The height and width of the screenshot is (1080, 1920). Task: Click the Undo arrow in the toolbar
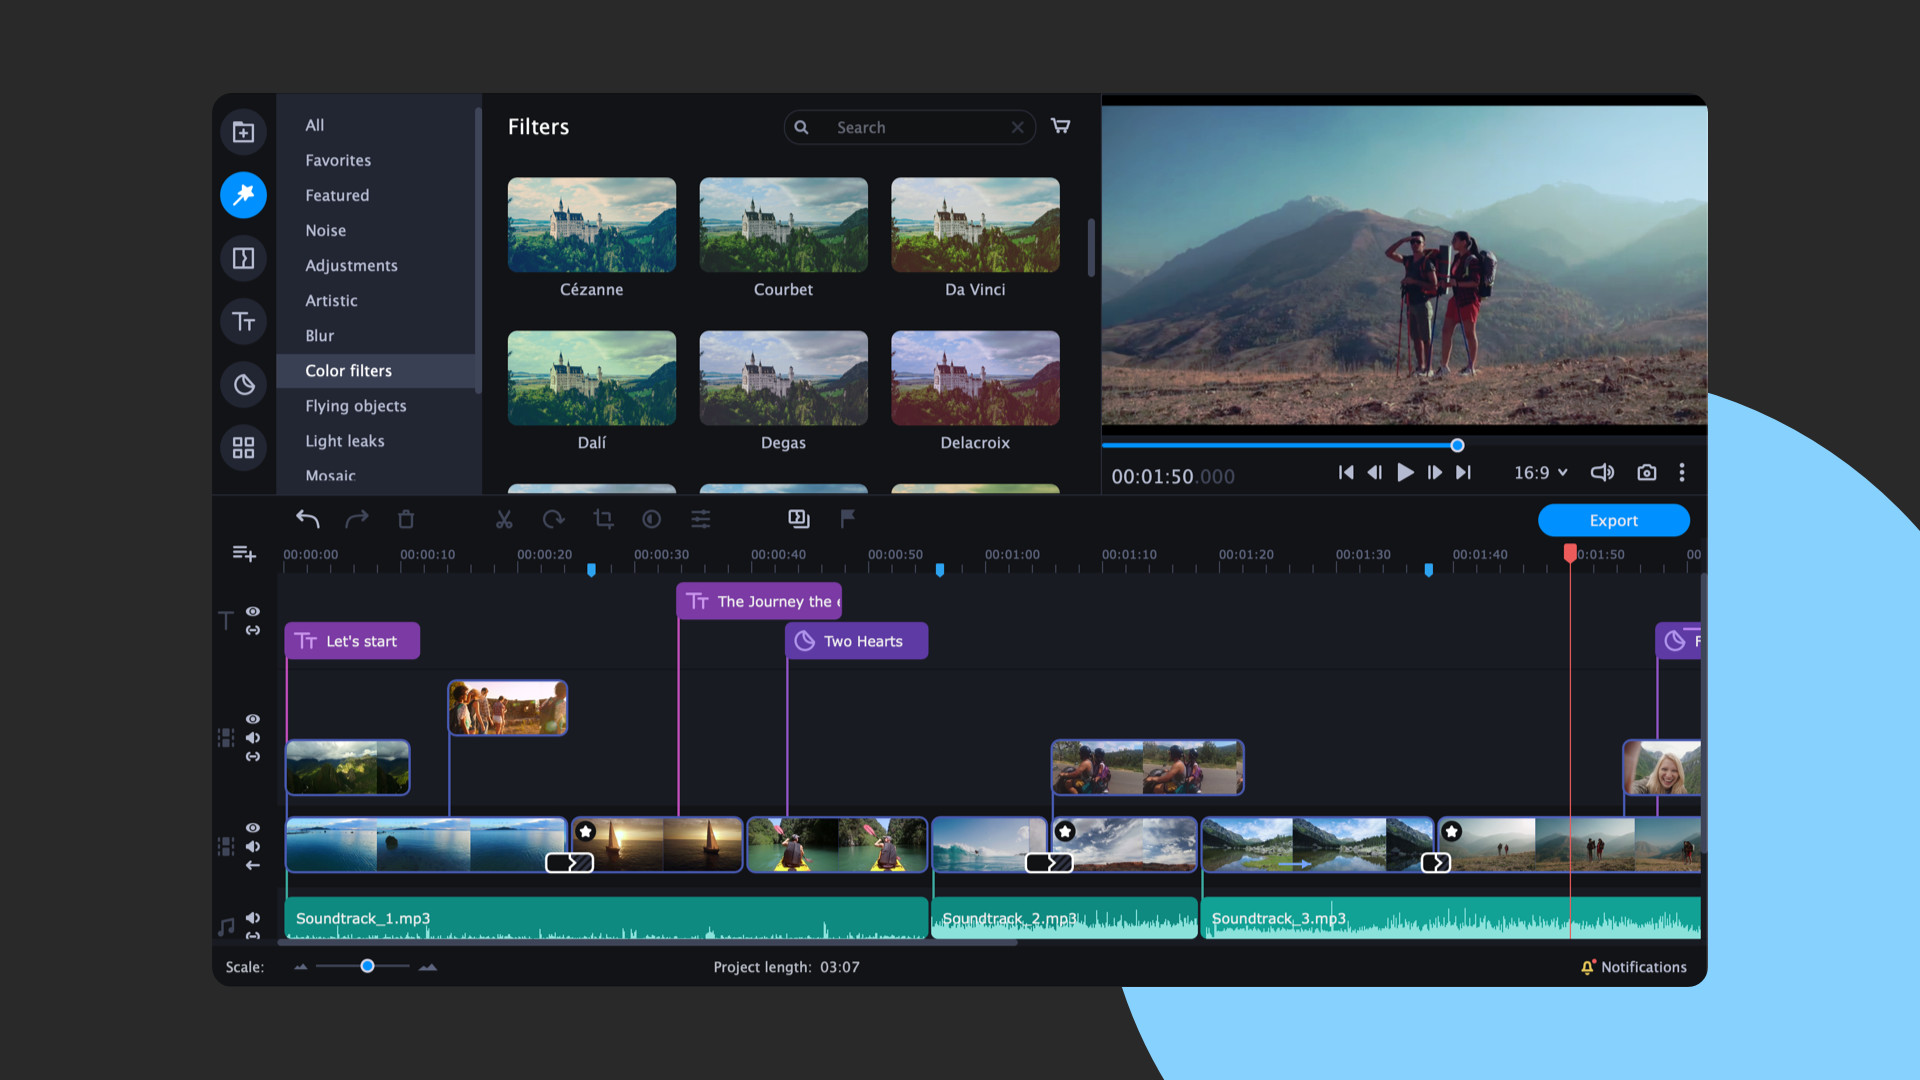coord(307,519)
